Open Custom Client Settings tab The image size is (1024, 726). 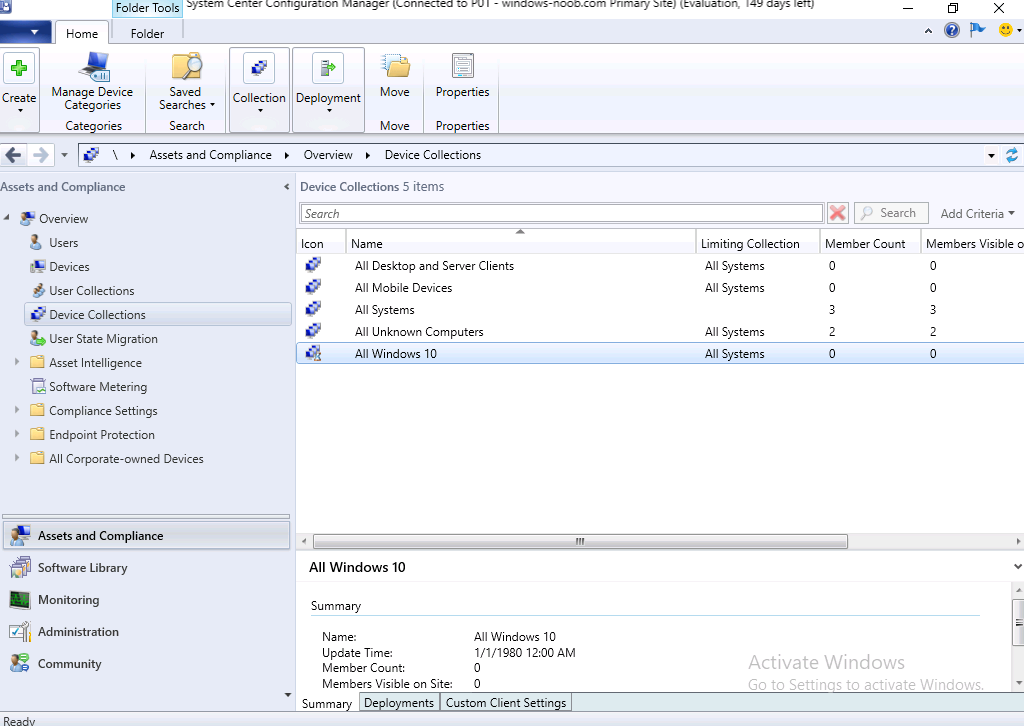tap(506, 702)
